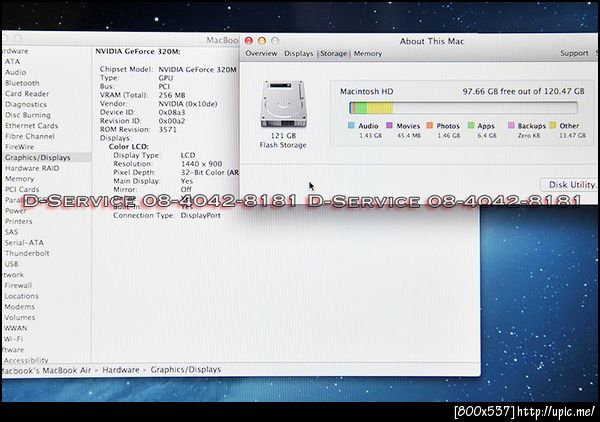Select Wi-Fi in the network section
600x422 pixels.
[13, 339]
